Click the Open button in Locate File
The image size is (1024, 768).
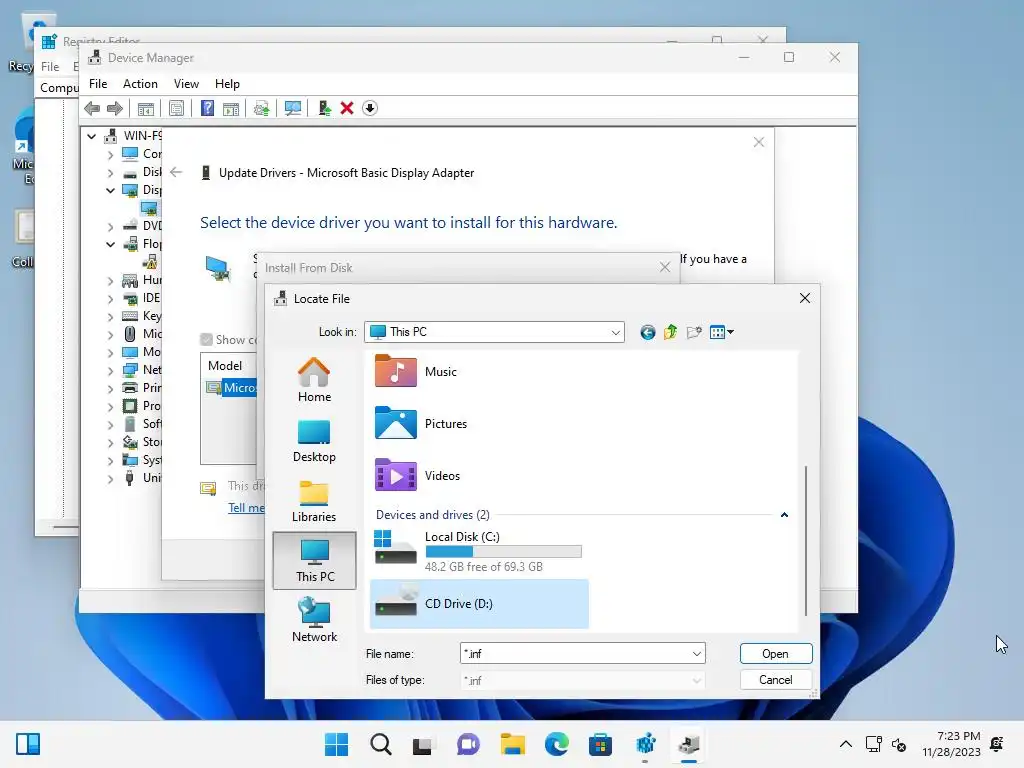click(x=776, y=654)
